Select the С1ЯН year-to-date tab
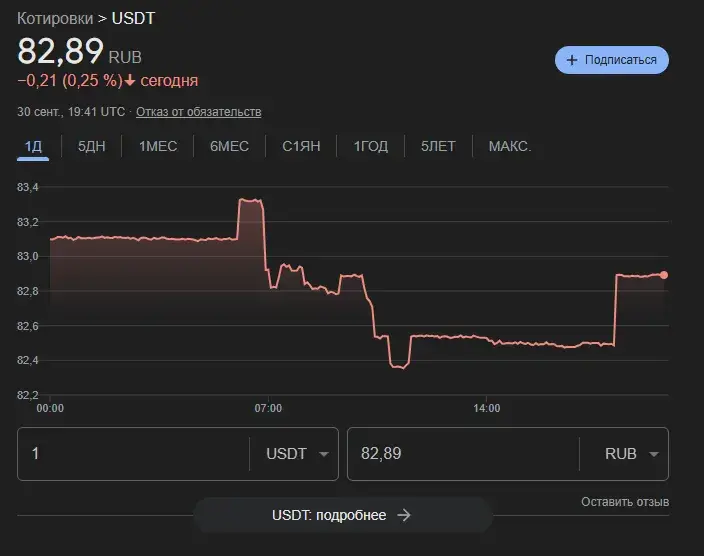Viewport: 704px width, 556px height. (301, 146)
